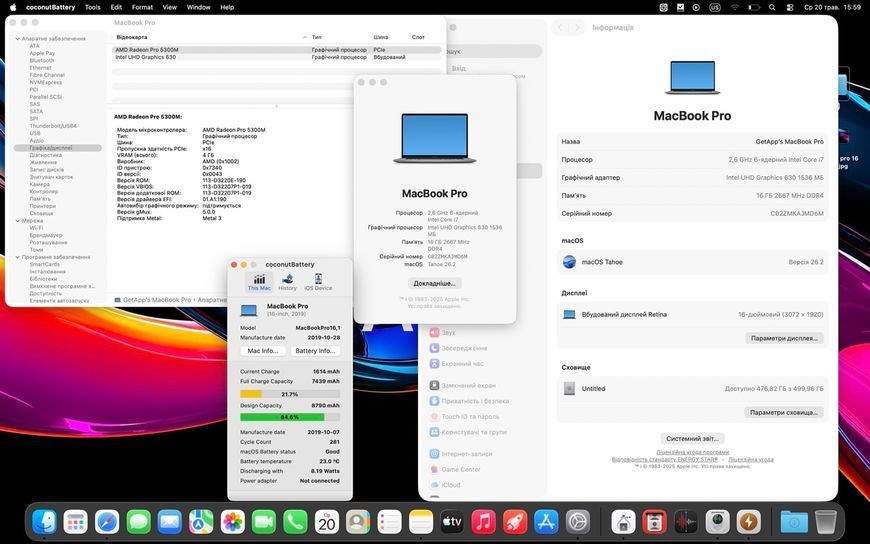Select Приватність і безпека in settings sidebar
The image size is (870, 544).
pyautogui.click(x=469, y=401)
